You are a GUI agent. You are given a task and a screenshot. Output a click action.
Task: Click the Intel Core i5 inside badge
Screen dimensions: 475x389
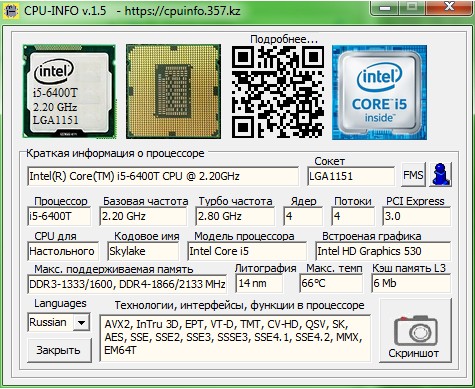tap(379, 92)
